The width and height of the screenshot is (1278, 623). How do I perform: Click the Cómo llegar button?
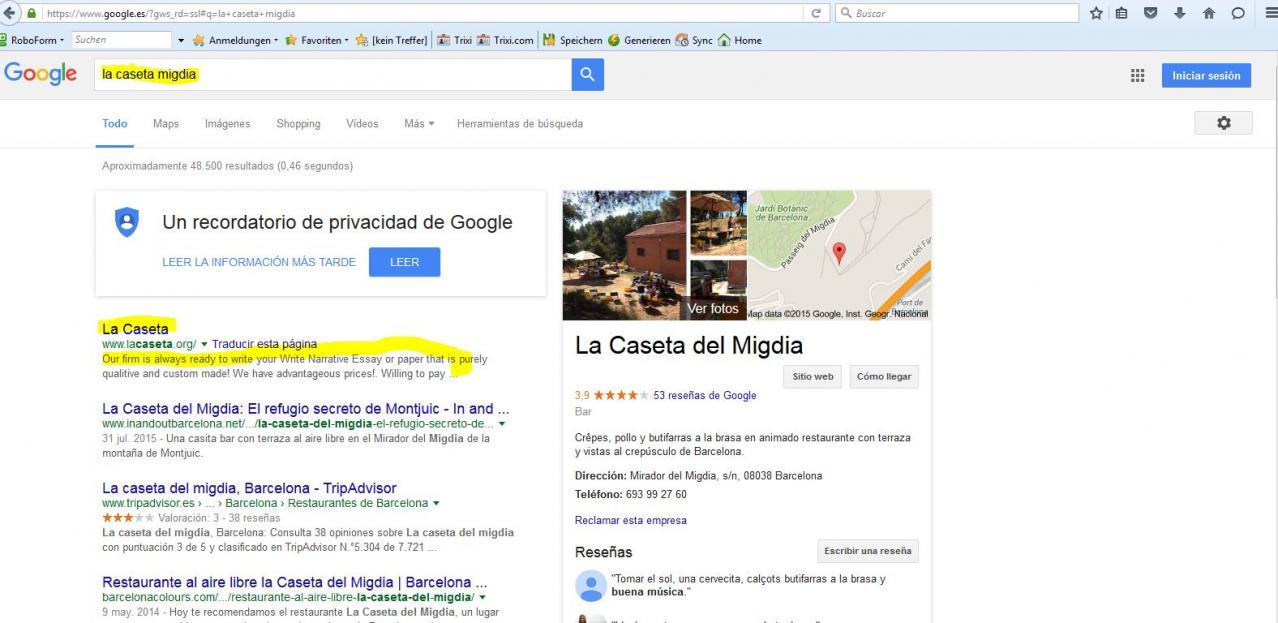884,377
